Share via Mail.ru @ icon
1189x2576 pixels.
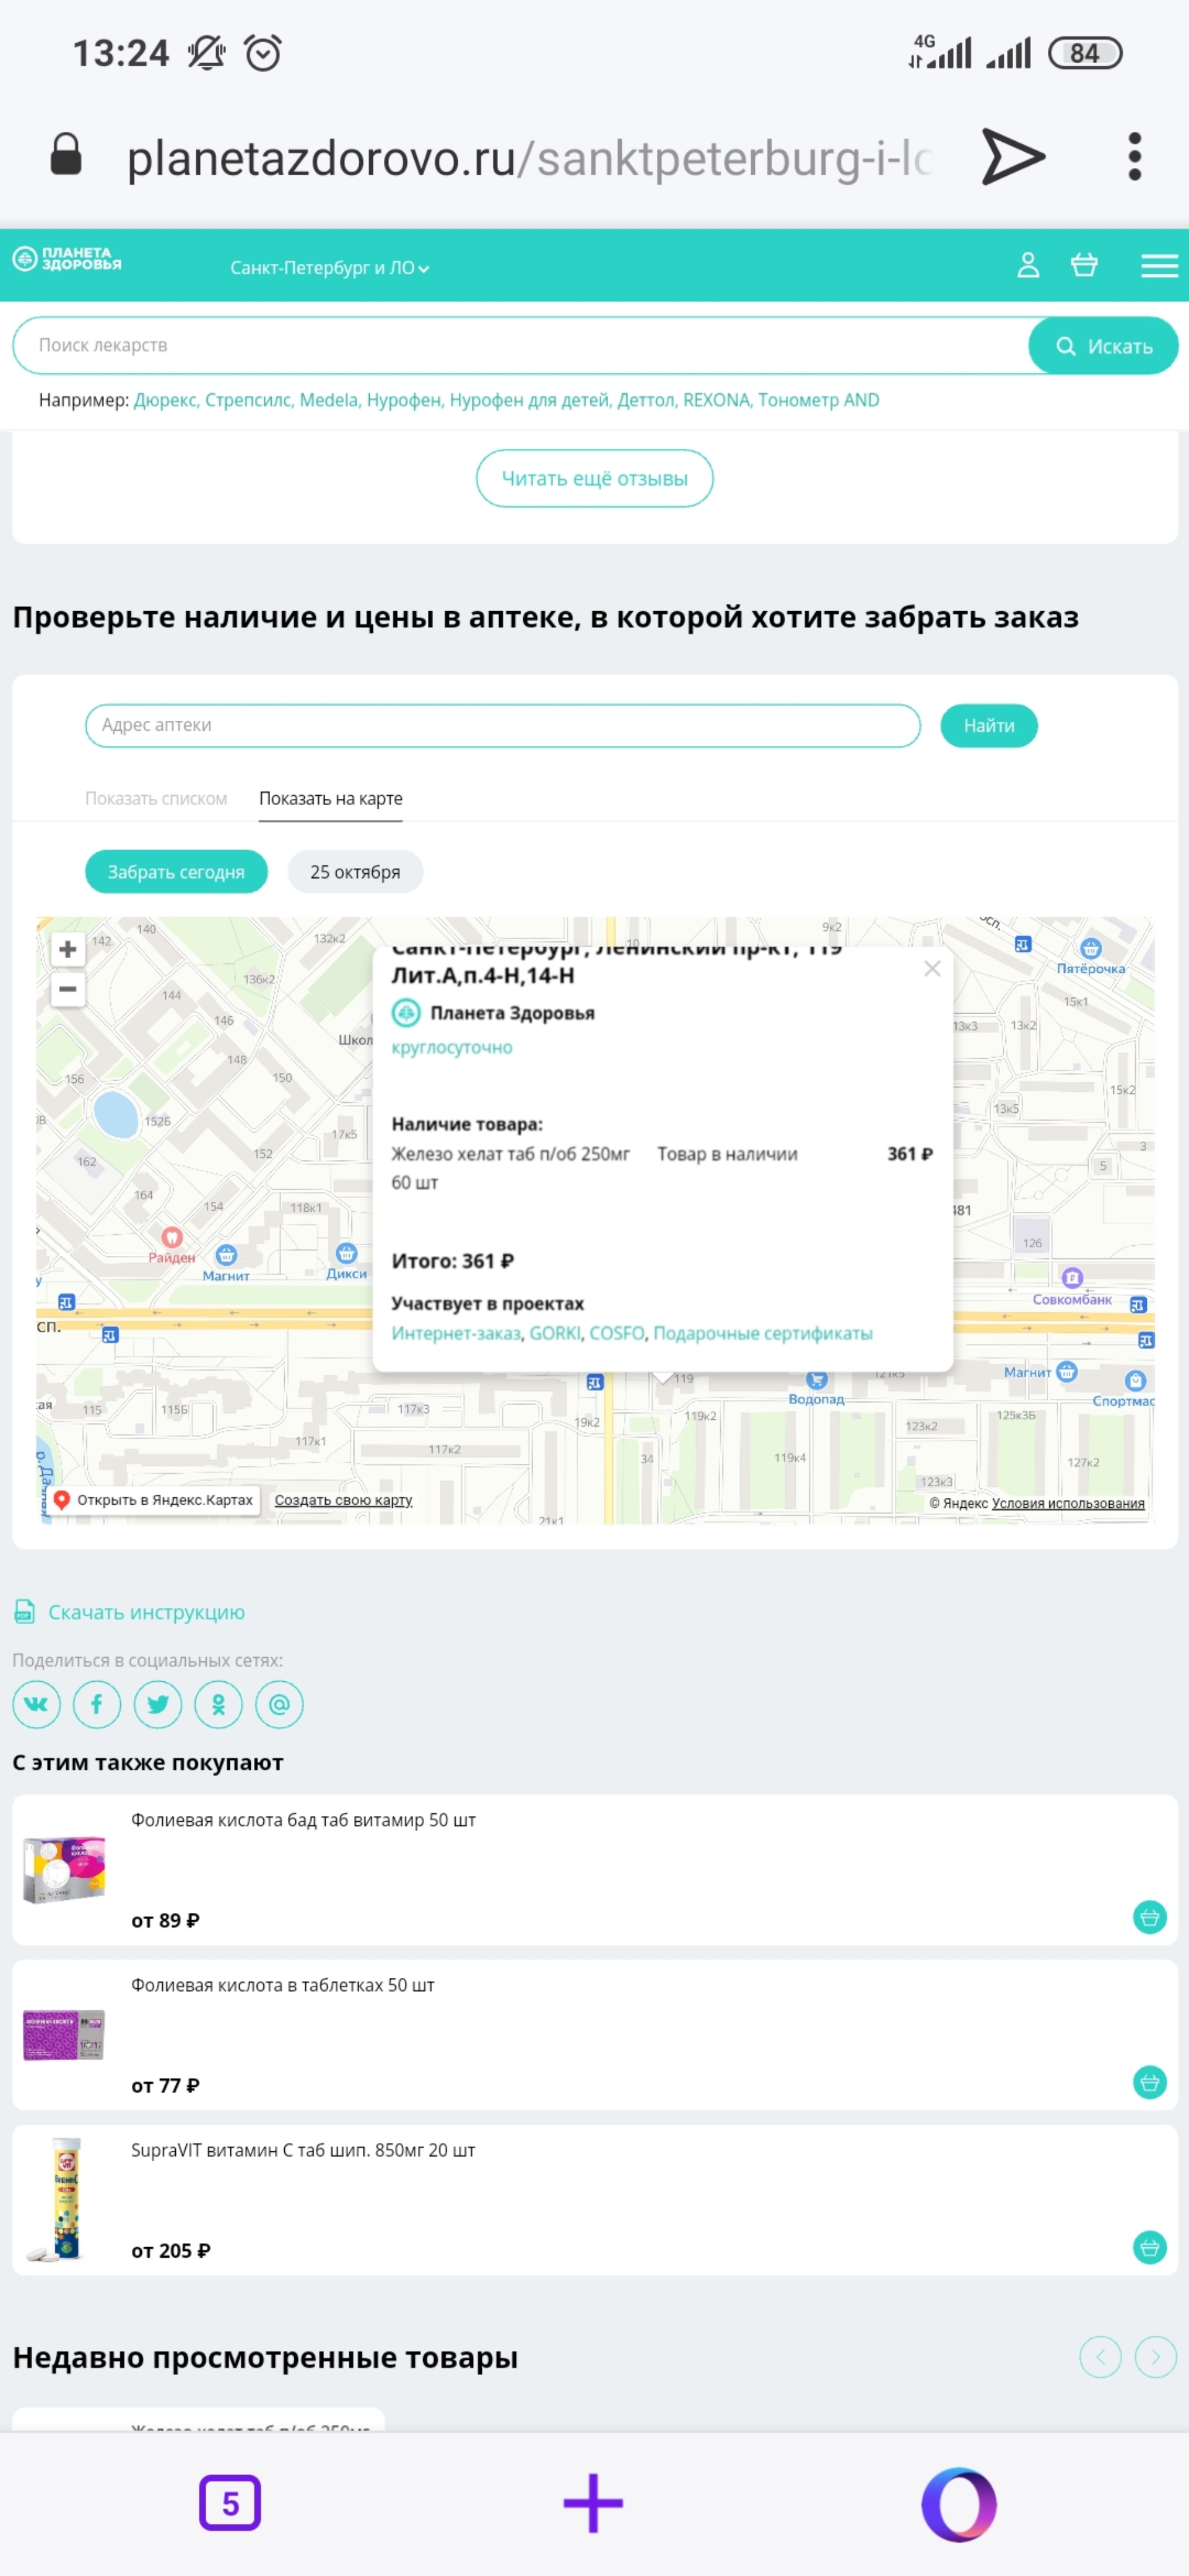point(279,1704)
